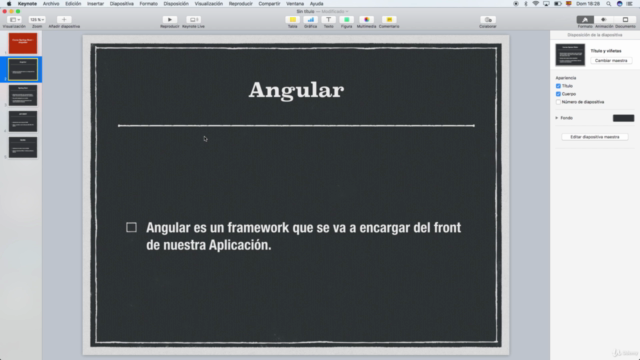Viewport: 640px width, 360px height.
Task: Click the Angular slide title text
Action: 296,90
